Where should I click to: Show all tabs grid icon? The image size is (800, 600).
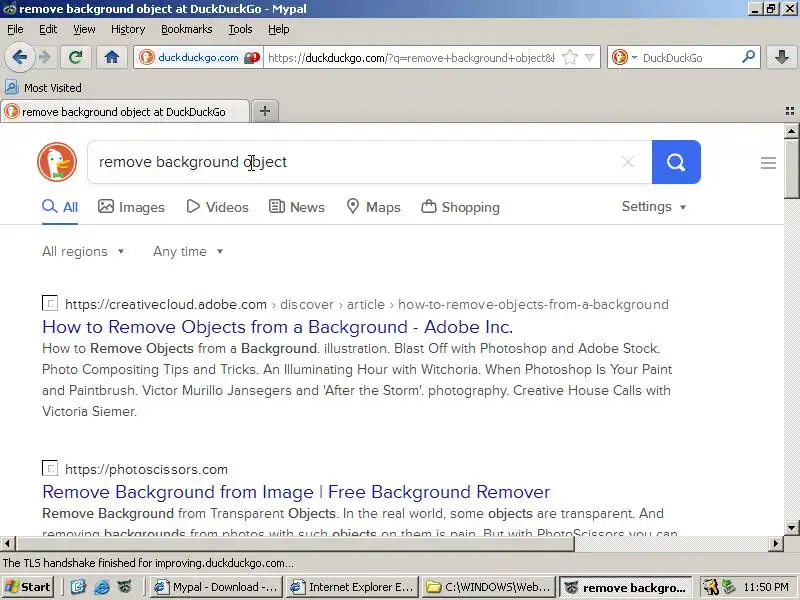pyautogui.click(x=790, y=111)
